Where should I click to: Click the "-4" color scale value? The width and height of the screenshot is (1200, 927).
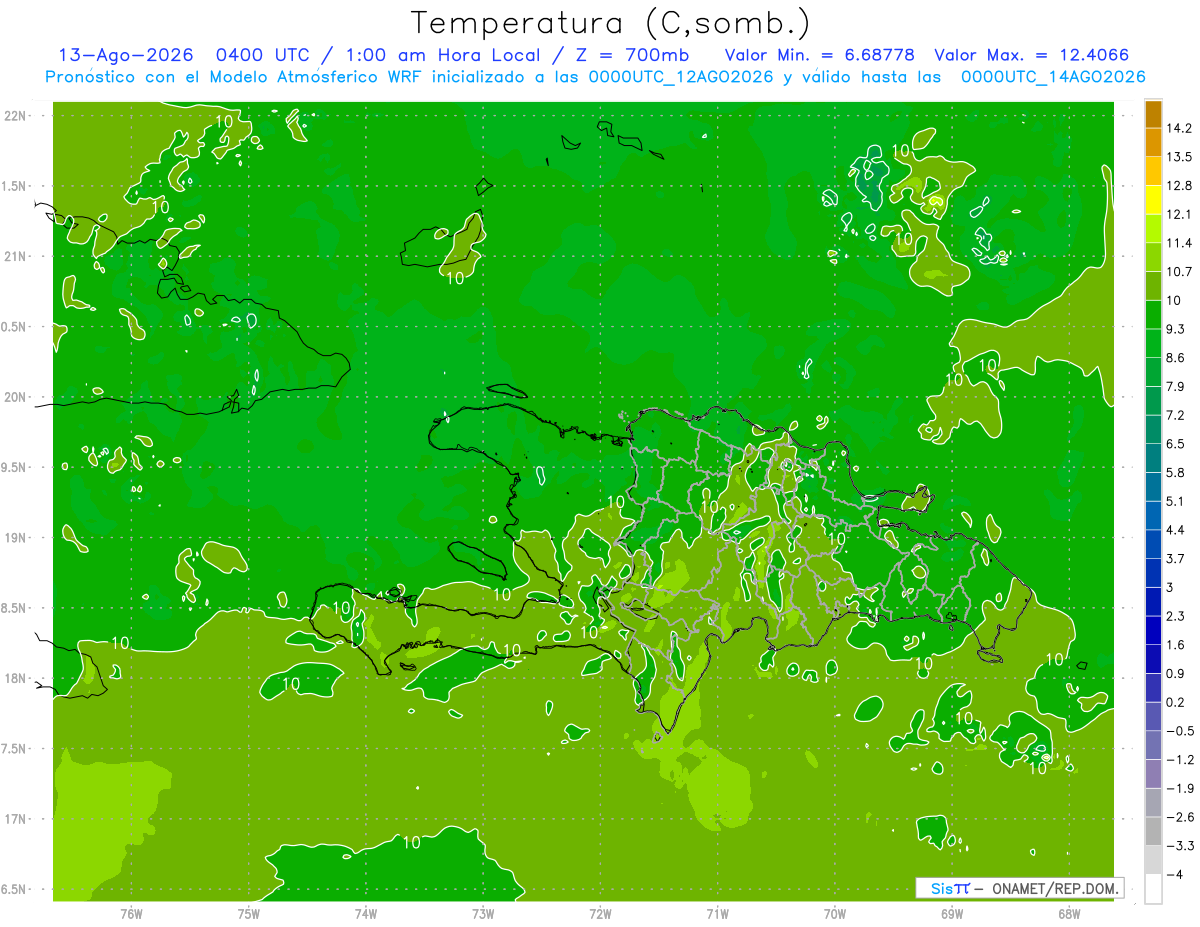tap(1173, 874)
